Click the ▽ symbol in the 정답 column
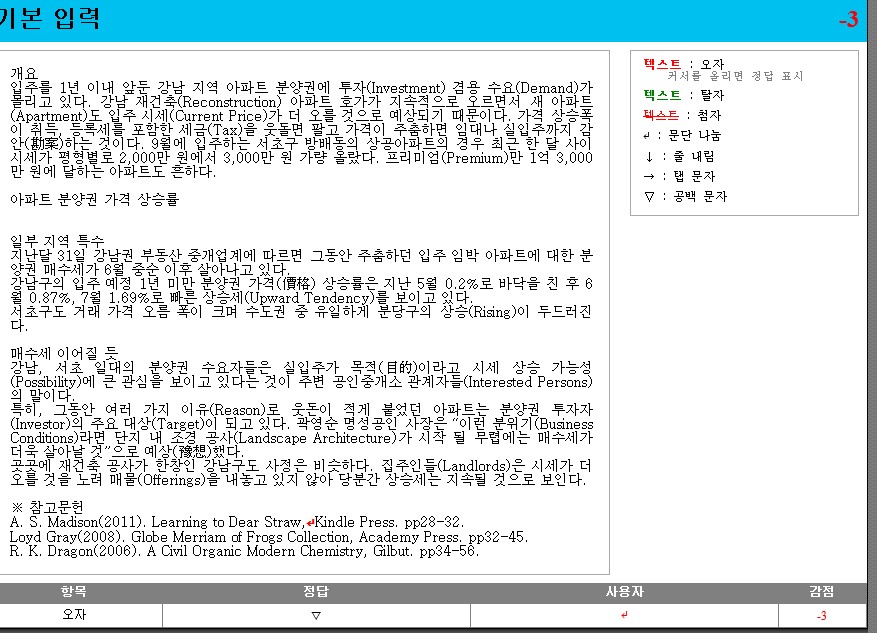This screenshot has height=633, width=877. [x=316, y=616]
